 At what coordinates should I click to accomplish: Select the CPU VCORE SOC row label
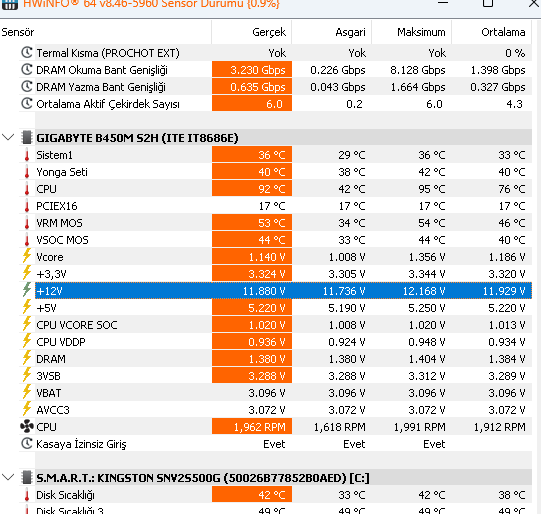77,325
